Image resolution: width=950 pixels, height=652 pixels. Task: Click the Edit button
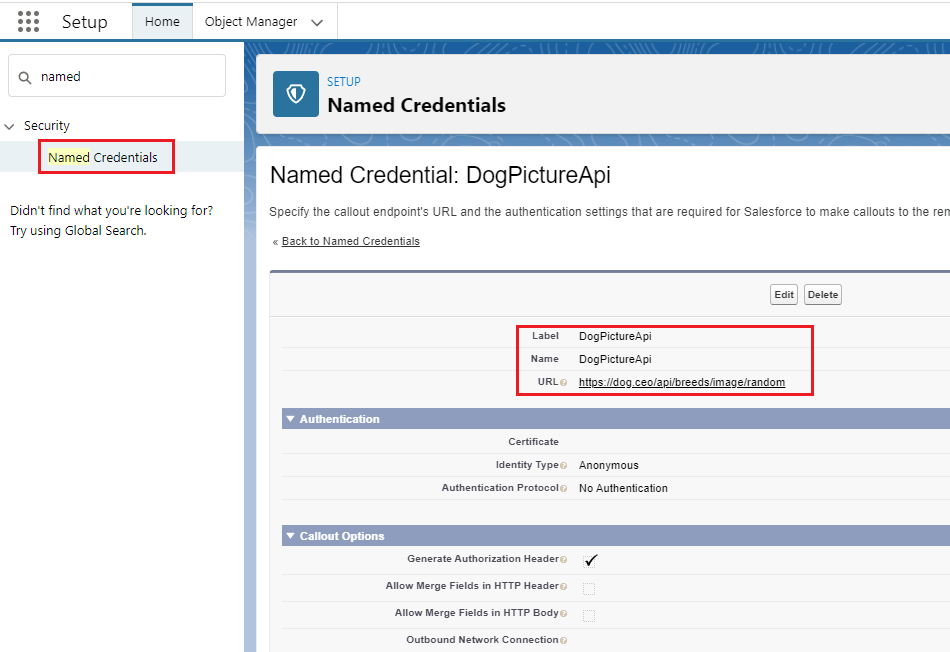coord(783,294)
